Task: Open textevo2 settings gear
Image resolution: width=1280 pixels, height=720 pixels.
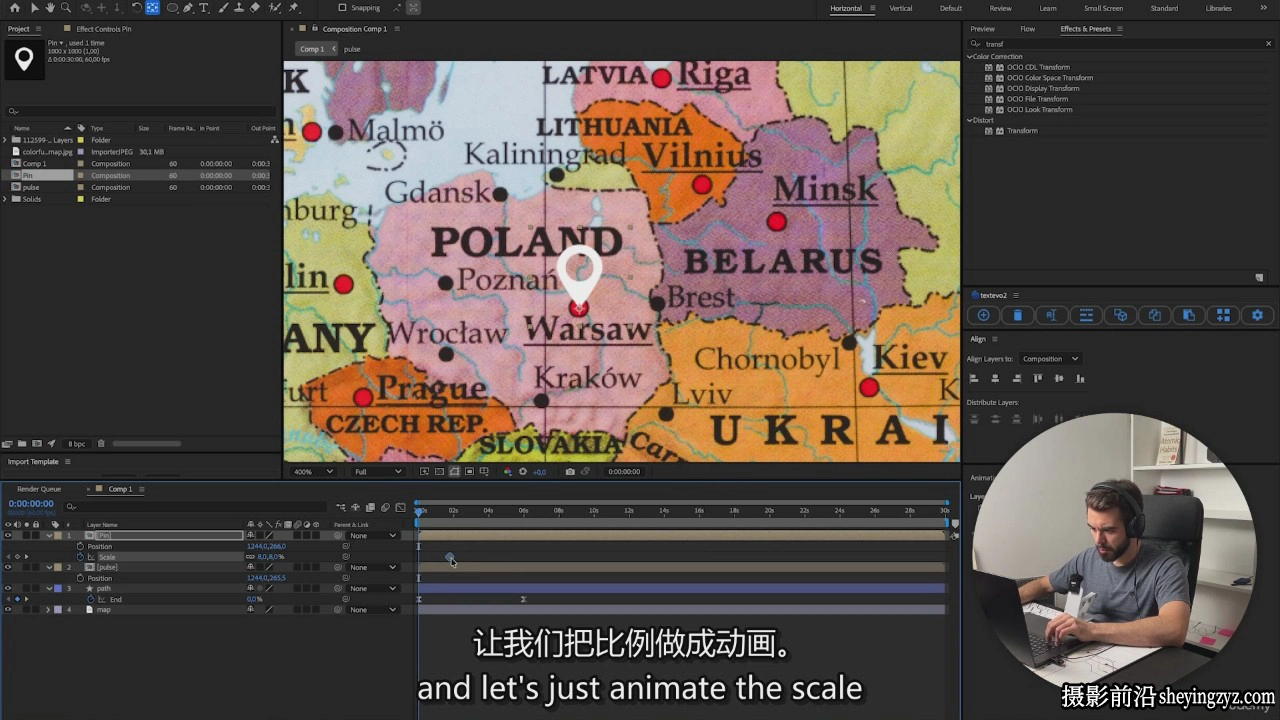Action: pos(1257,315)
